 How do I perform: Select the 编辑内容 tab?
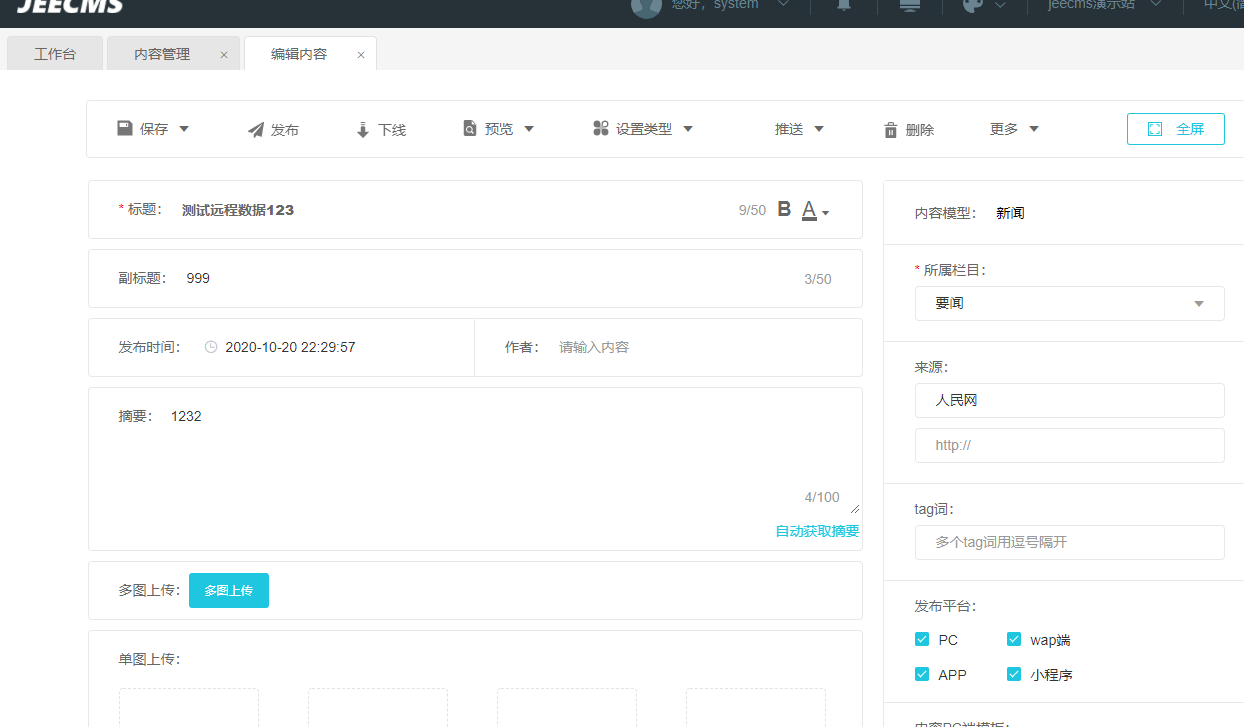[299, 54]
